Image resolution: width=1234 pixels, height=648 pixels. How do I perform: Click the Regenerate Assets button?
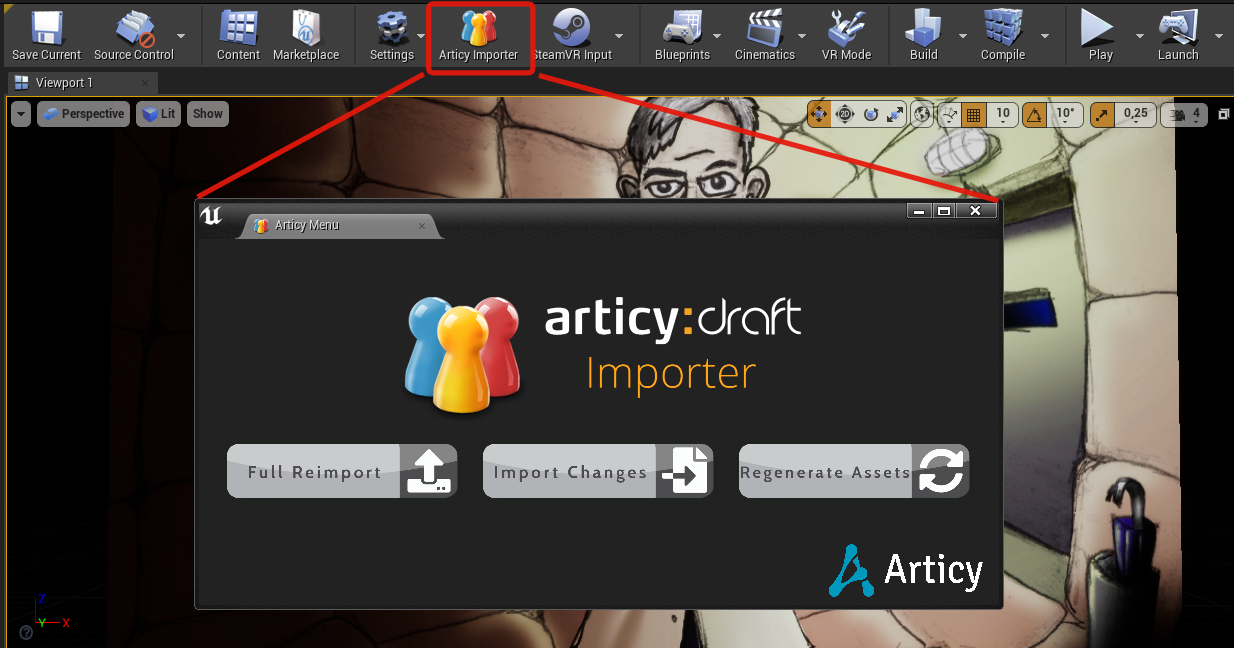854,471
